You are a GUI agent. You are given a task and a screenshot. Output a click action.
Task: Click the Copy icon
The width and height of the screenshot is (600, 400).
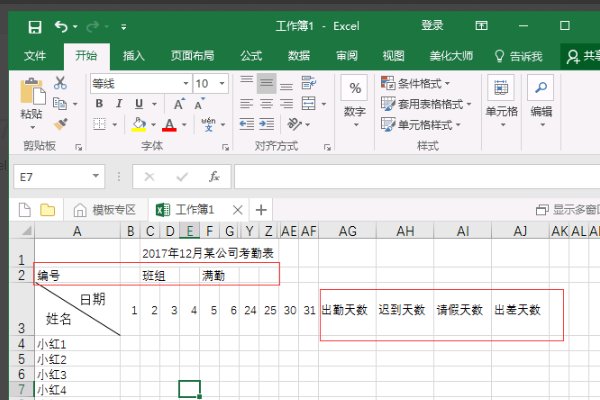pos(60,103)
